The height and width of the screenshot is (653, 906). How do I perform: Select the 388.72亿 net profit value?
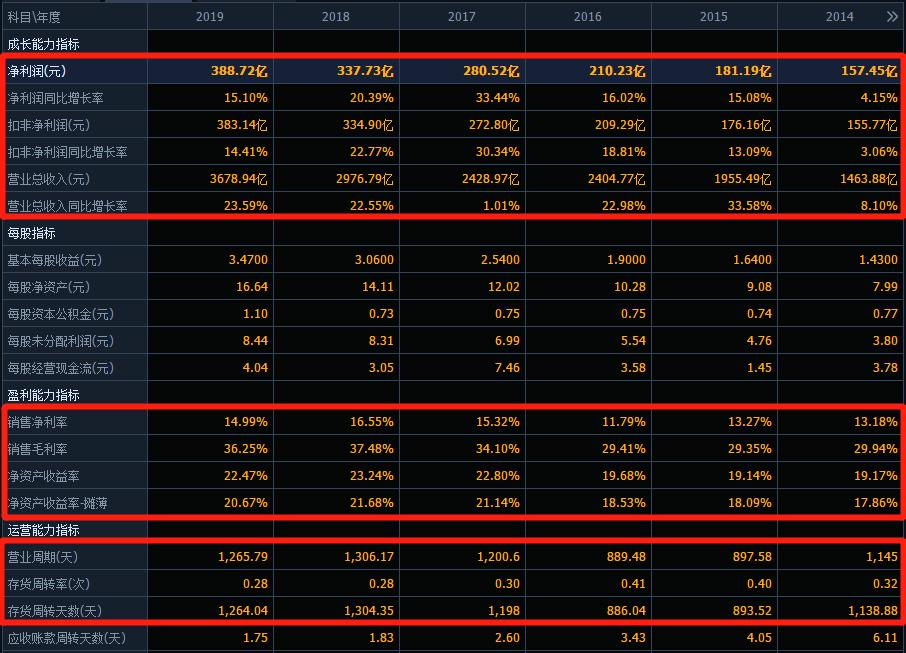[x=240, y=71]
